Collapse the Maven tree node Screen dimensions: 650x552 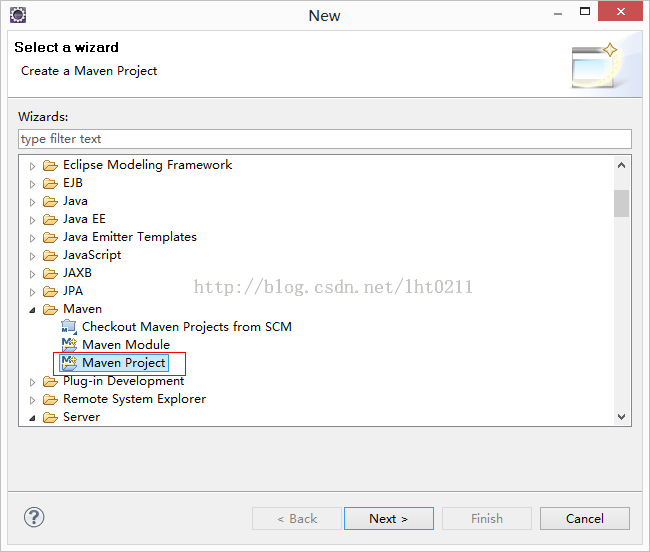click(x=32, y=310)
